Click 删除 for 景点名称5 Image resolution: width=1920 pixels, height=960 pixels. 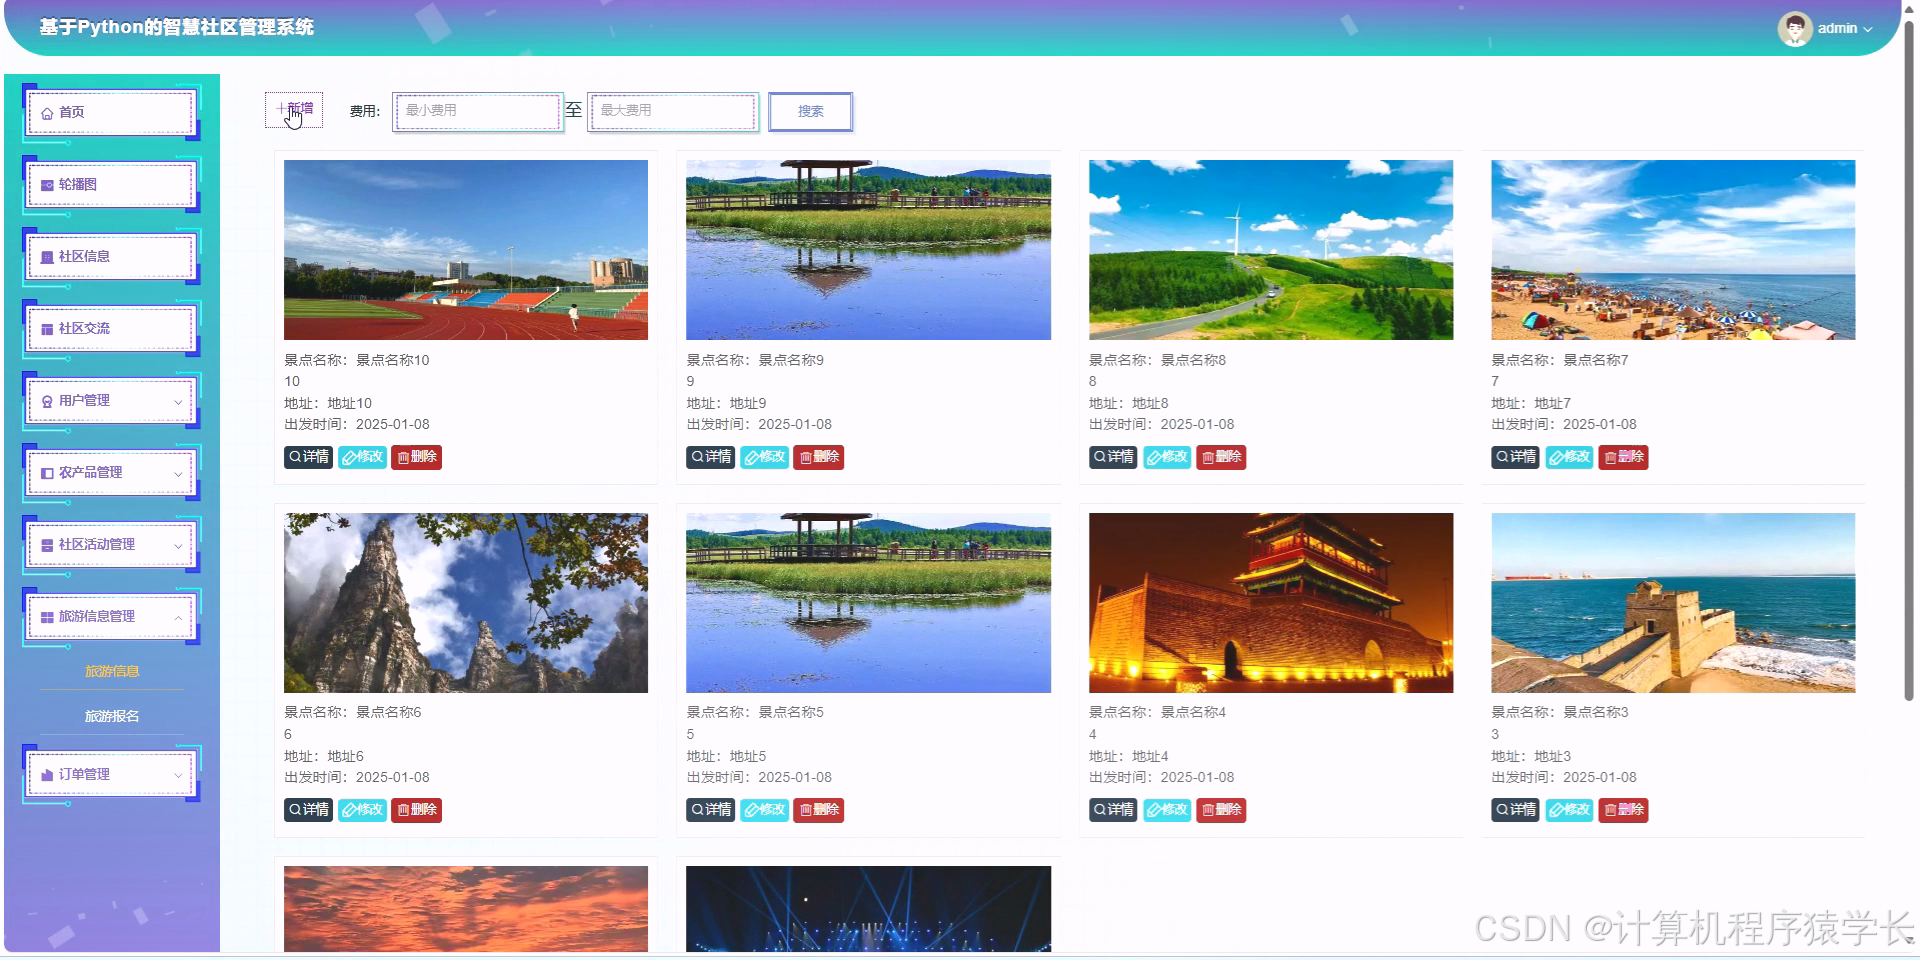pyautogui.click(x=818, y=810)
